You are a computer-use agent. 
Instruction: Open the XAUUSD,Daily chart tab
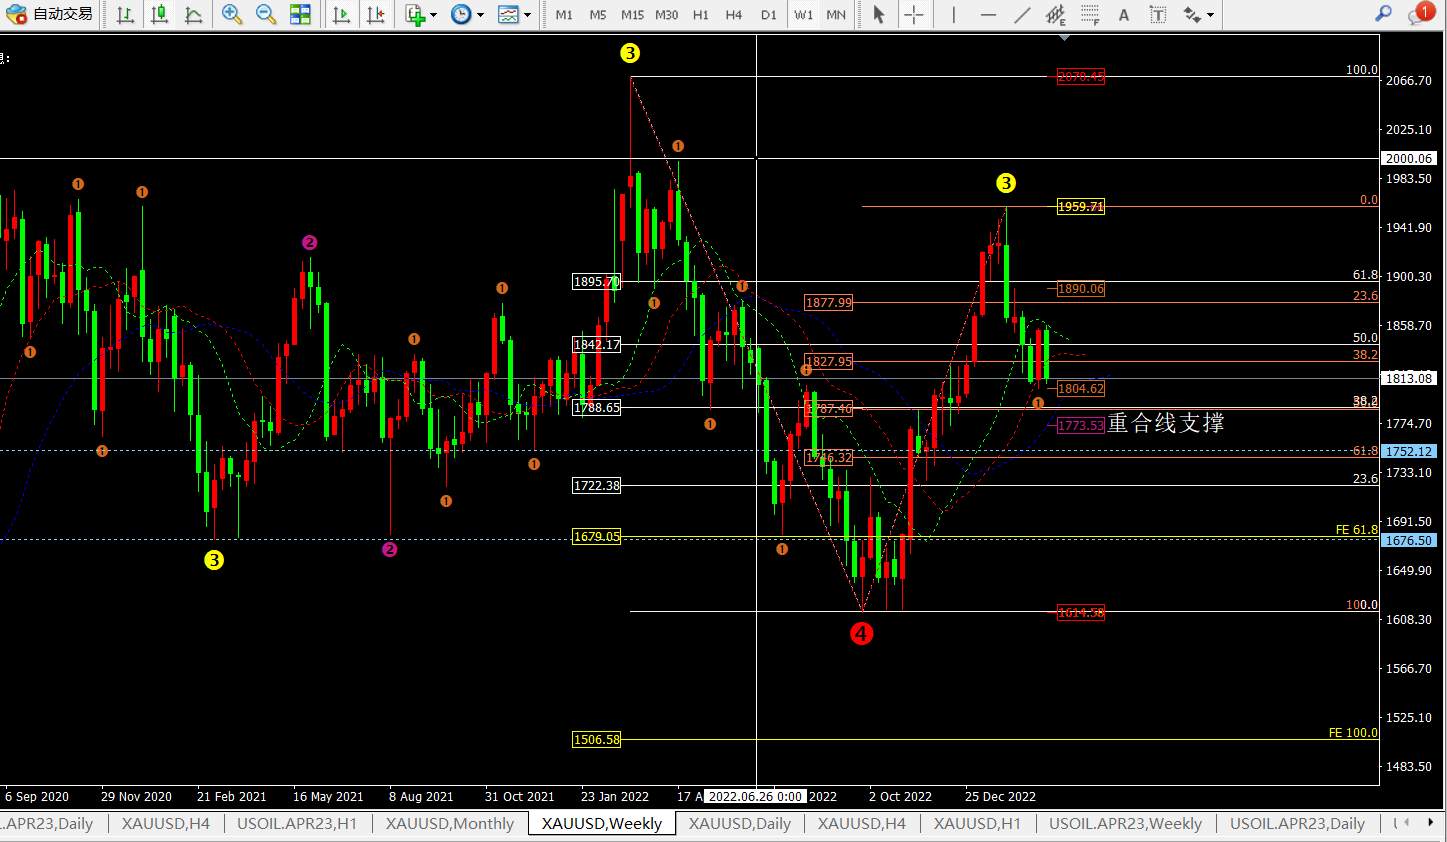740,824
